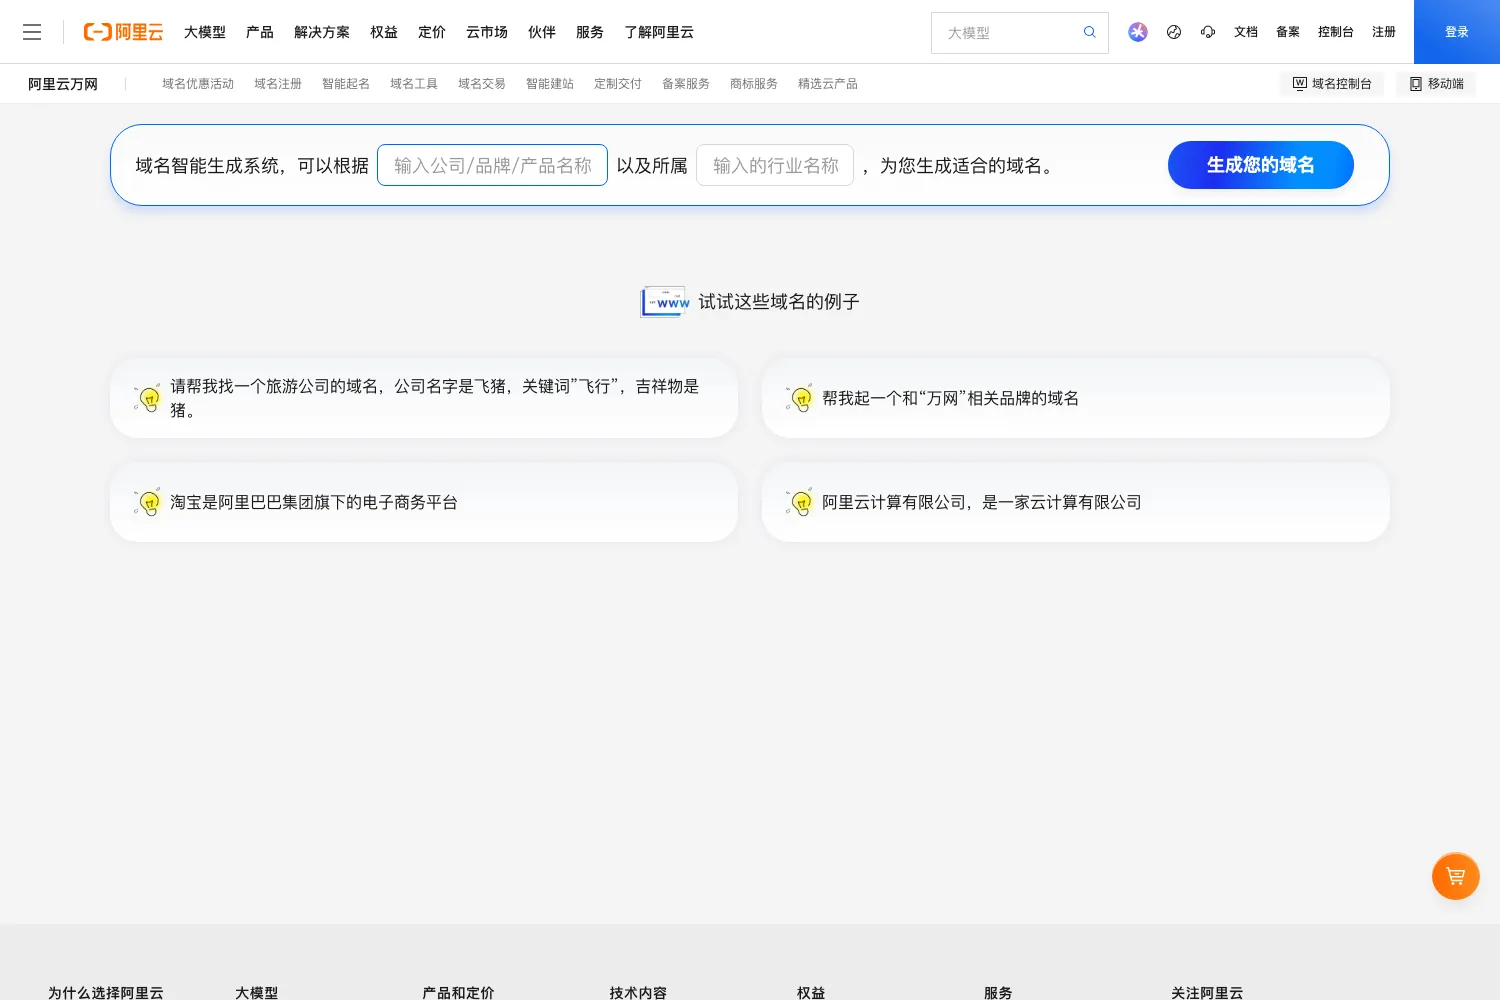The height and width of the screenshot is (1000, 1500).
Task: Open 大模型 in main navigation
Action: 205,32
